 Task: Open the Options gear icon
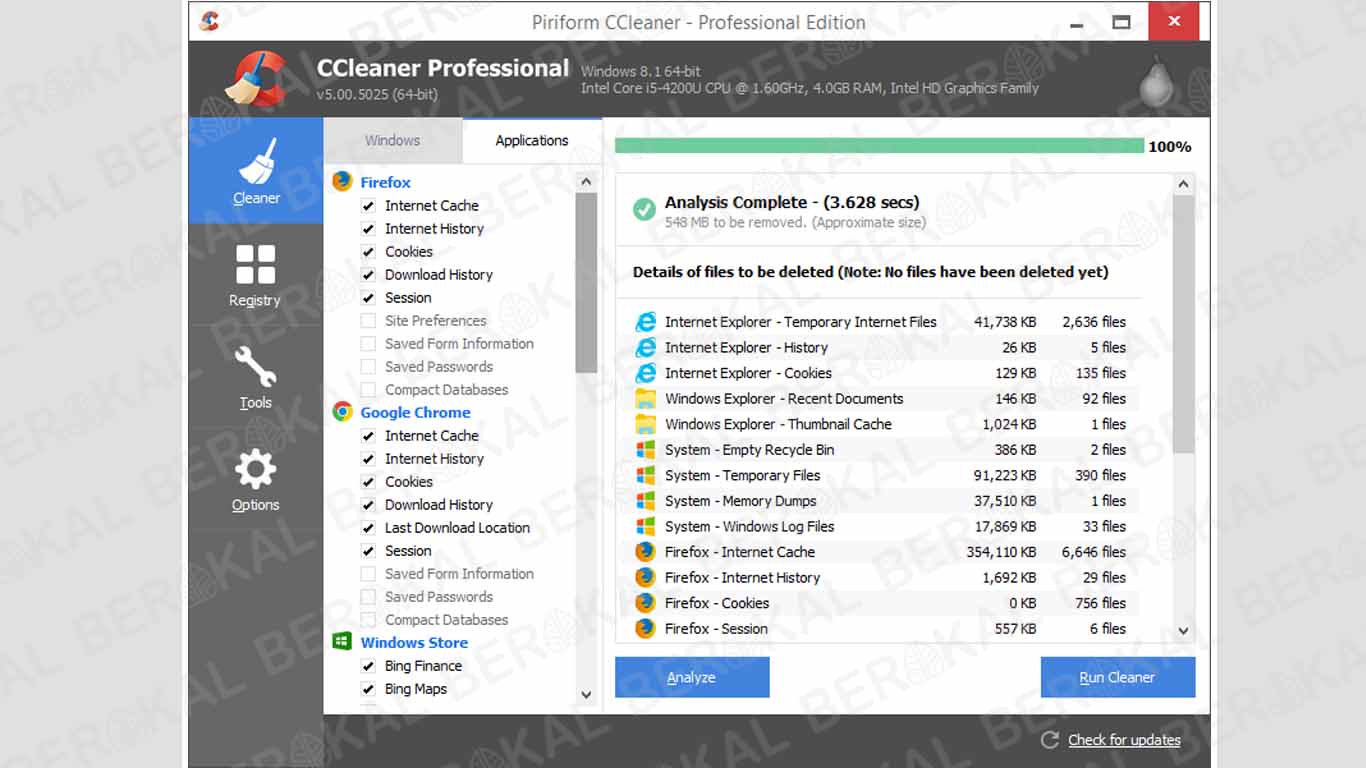pos(255,469)
